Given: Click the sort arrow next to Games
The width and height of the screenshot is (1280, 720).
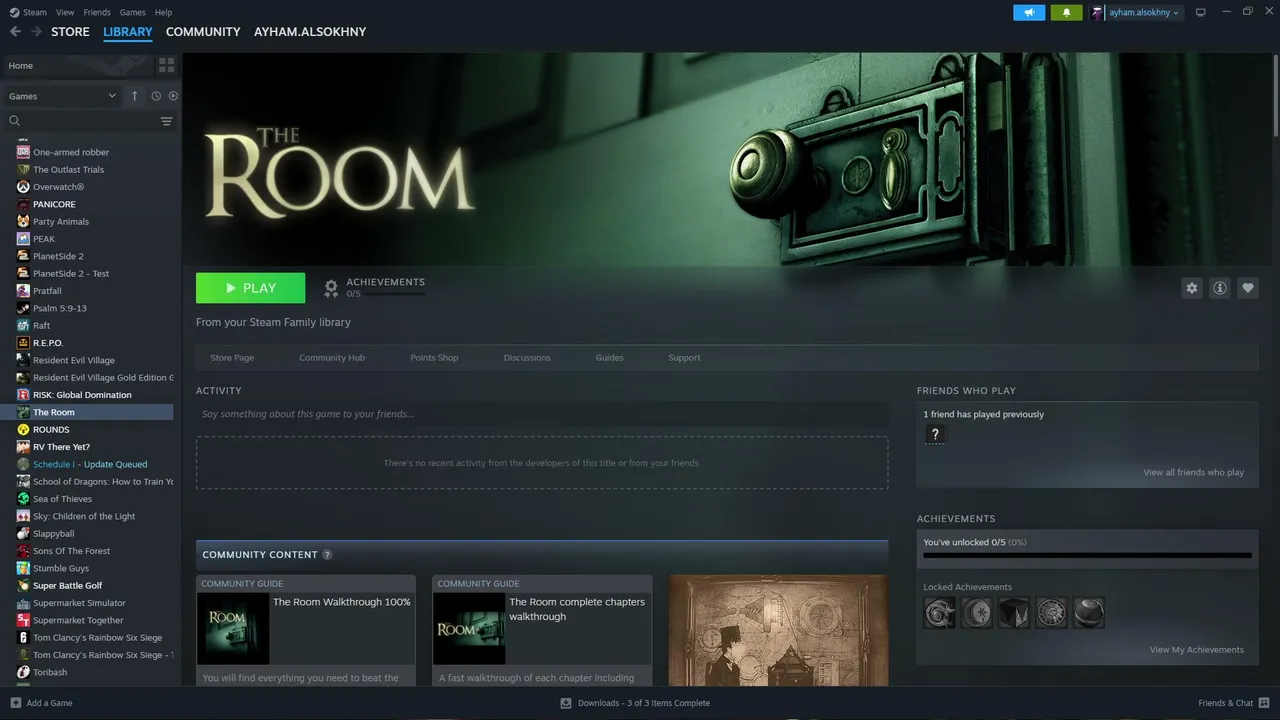Looking at the screenshot, I should point(135,96).
